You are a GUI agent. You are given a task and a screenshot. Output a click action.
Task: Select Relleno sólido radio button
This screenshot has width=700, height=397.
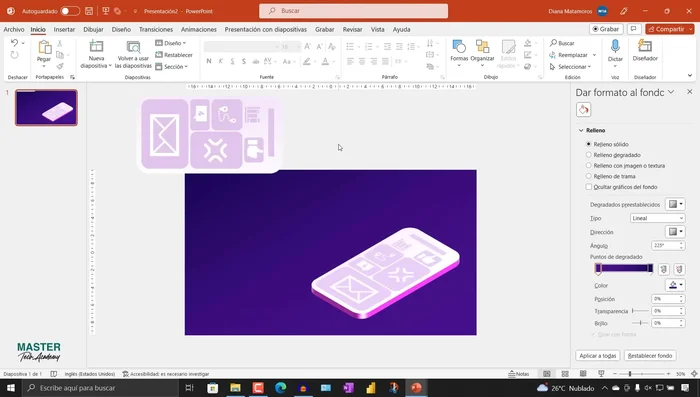pyautogui.click(x=588, y=144)
